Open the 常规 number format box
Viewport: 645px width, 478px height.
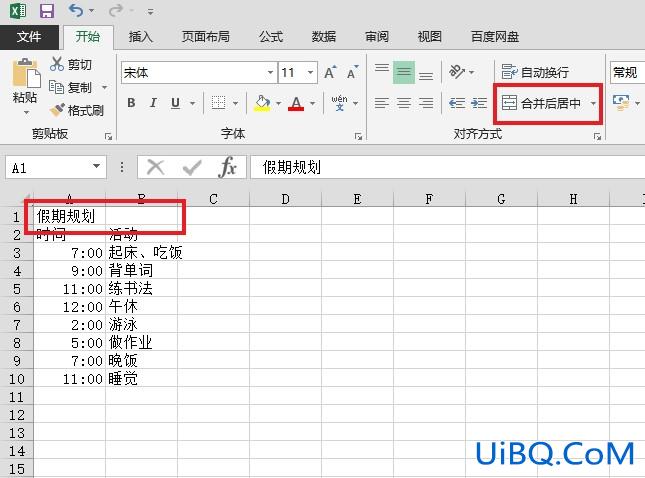(x=627, y=72)
